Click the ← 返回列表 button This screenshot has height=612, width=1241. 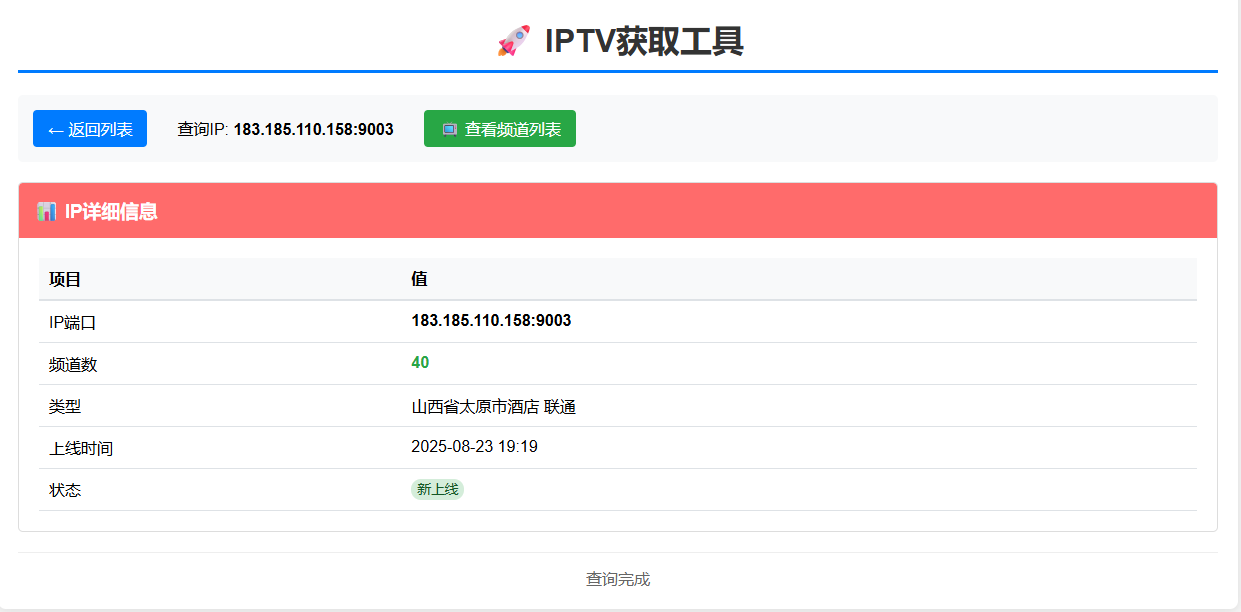90,129
